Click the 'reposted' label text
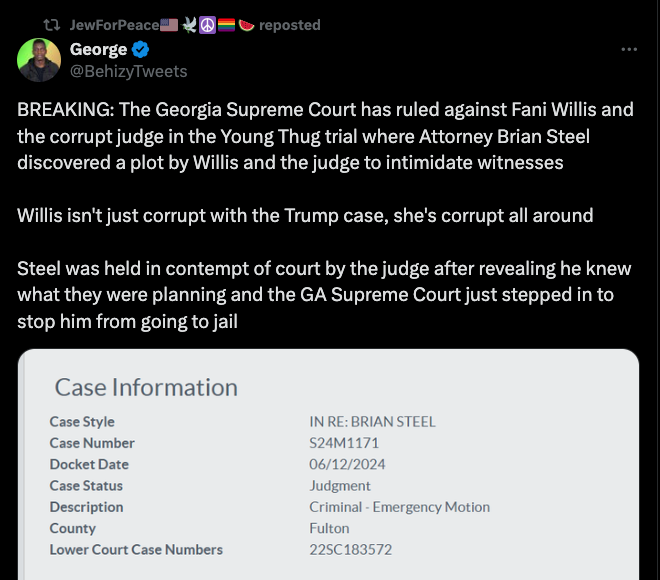Screen dimensions: 660x580 click(289, 24)
